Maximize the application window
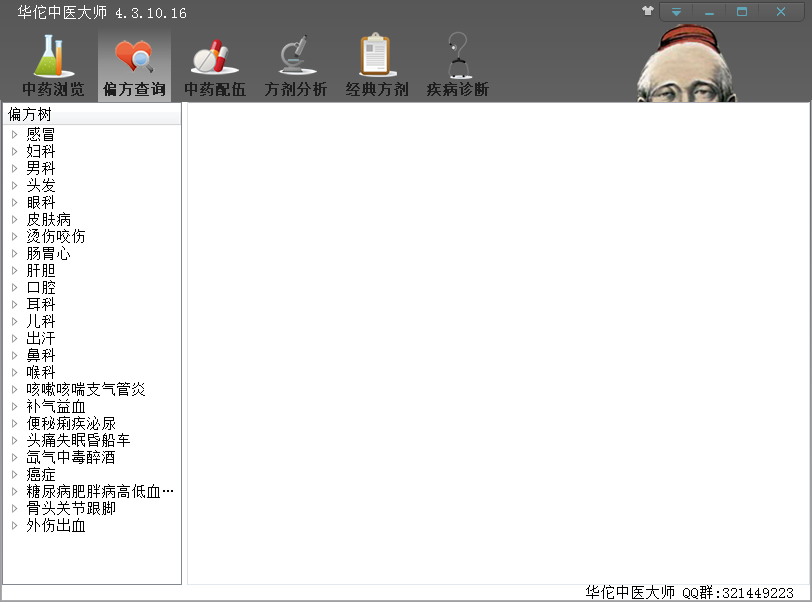 (x=742, y=12)
